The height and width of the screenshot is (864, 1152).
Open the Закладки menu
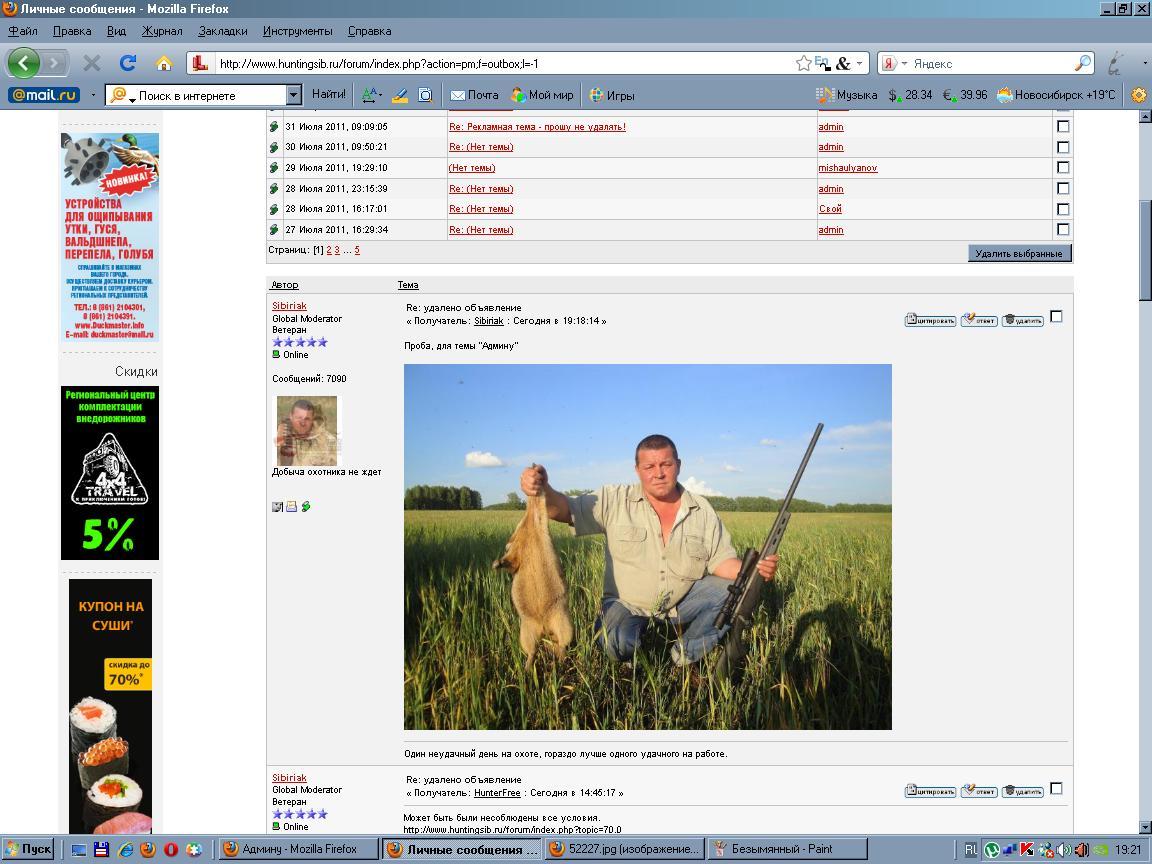click(222, 31)
